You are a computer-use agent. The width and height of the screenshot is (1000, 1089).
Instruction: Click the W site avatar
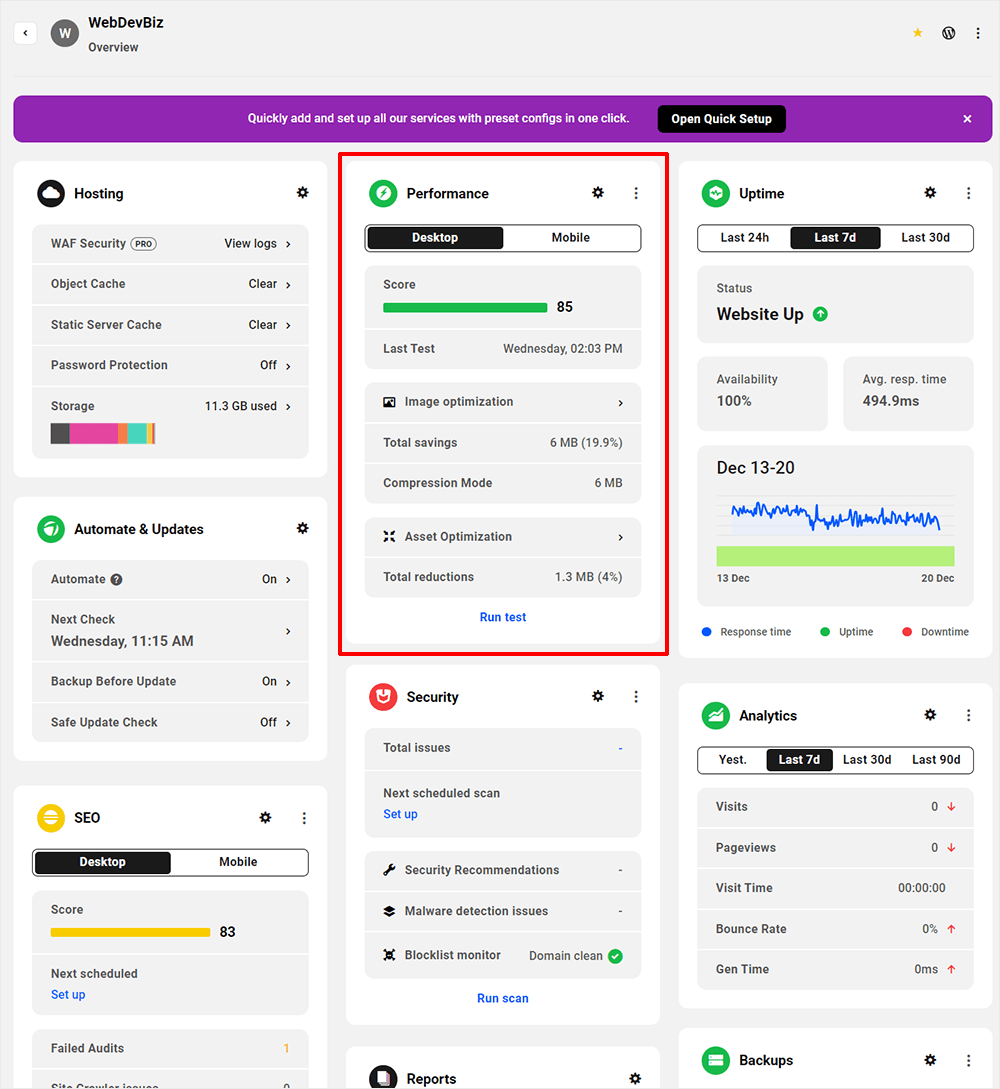point(65,33)
